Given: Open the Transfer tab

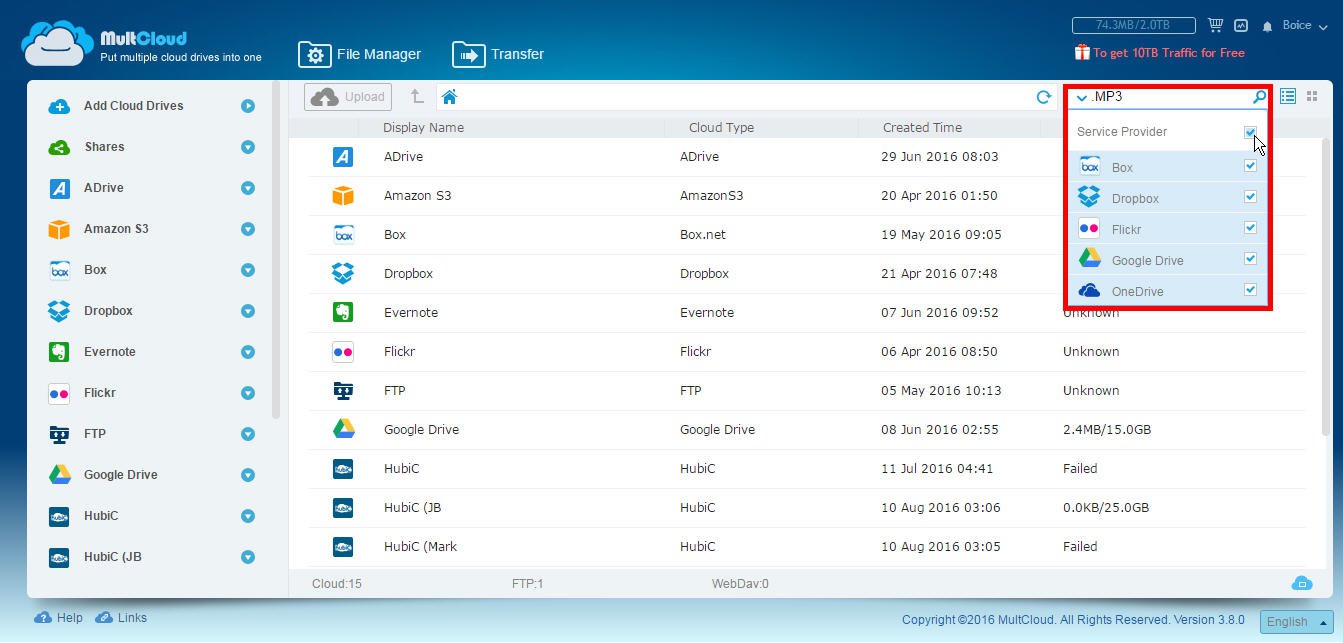Looking at the screenshot, I should click(498, 54).
